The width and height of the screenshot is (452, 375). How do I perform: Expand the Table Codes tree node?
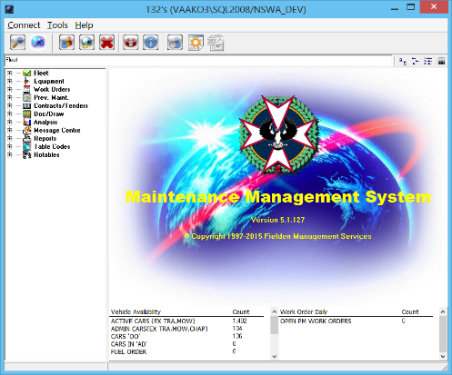coord(10,146)
